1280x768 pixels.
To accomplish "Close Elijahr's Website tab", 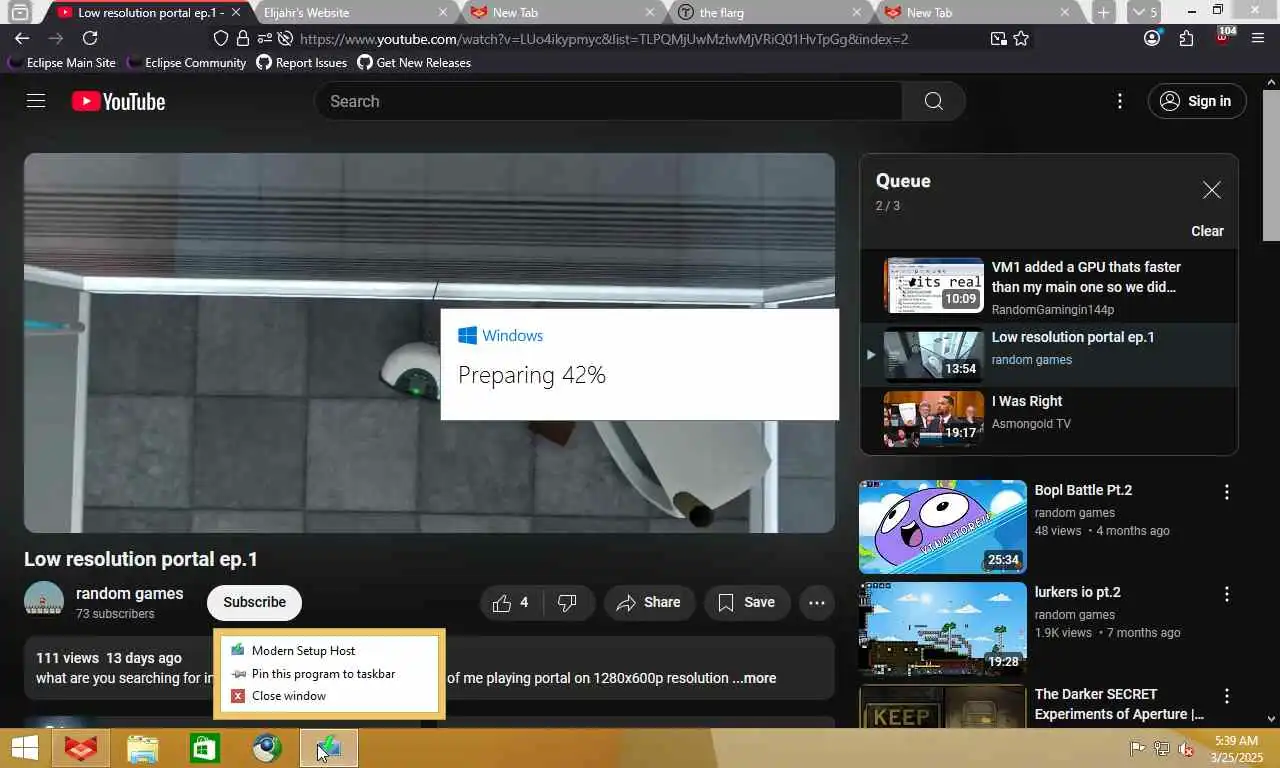I will click(444, 13).
